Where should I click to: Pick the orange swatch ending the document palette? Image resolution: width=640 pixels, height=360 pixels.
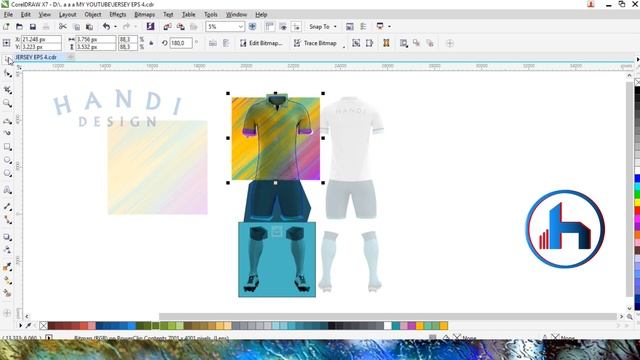click(x=444, y=325)
